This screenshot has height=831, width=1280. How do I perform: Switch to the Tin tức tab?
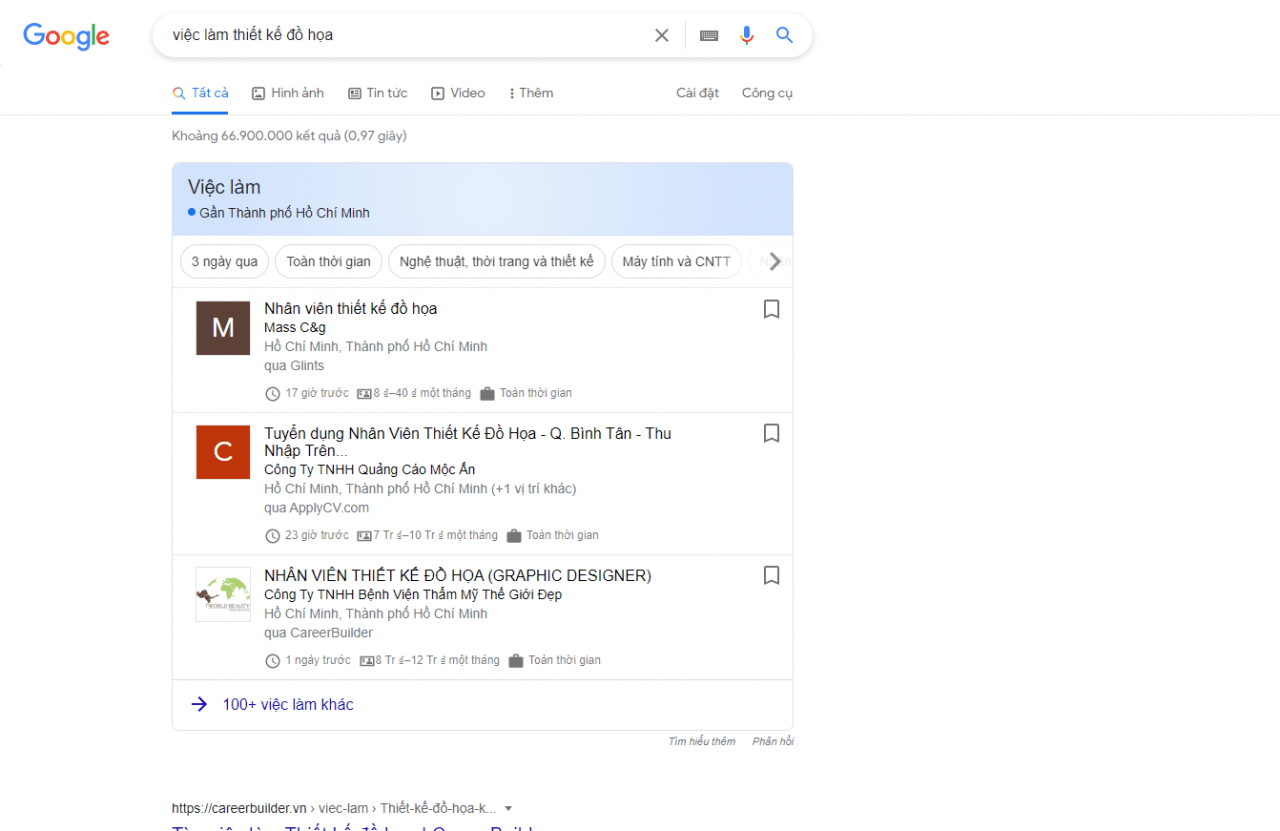(x=378, y=93)
